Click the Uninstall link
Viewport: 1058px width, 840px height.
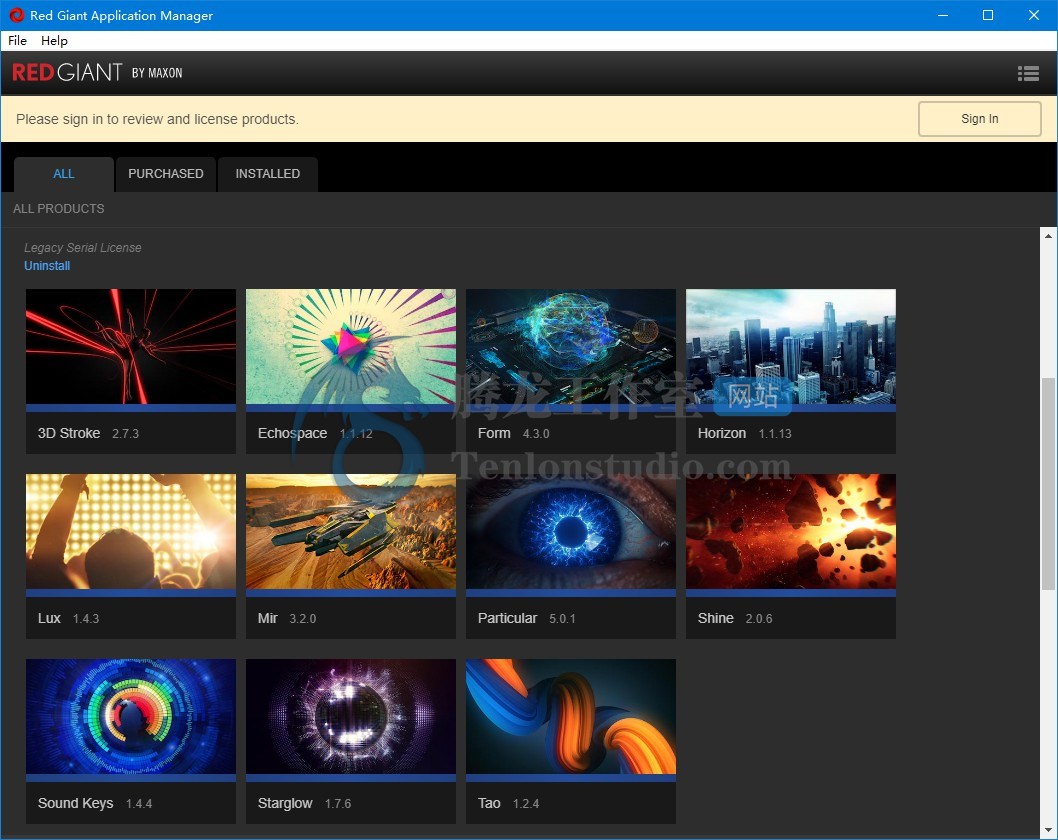tap(47, 266)
